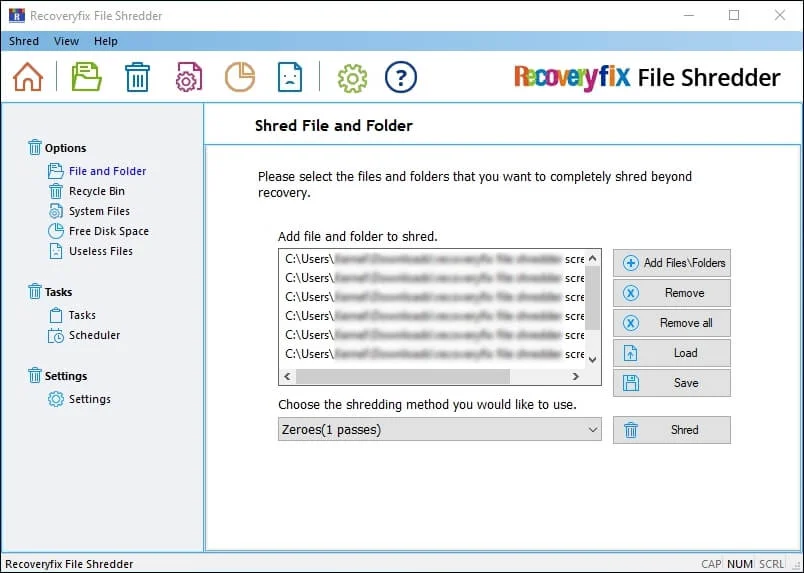Click the Load button
Screen dimensions: 804x573
coord(672,353)
